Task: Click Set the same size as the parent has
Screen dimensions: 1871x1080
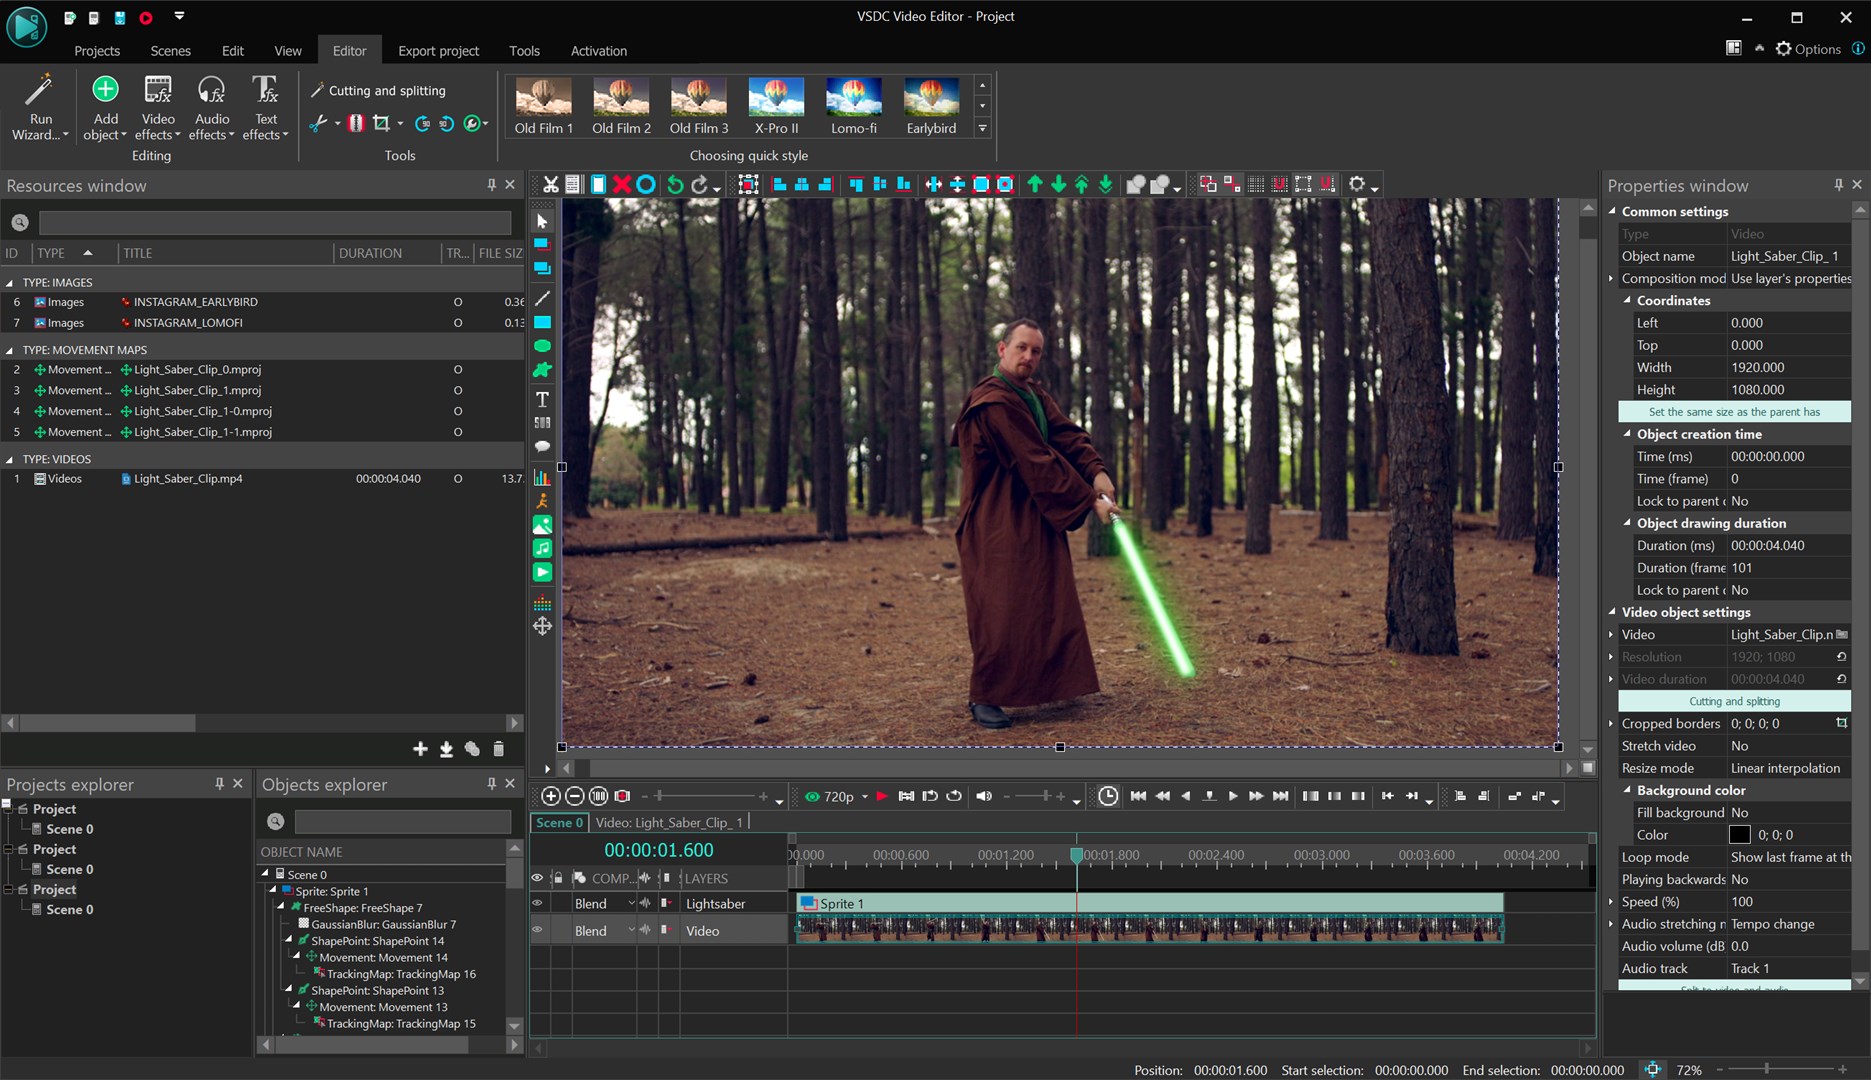Action: pyautogui.click(x=1734, y=412)
